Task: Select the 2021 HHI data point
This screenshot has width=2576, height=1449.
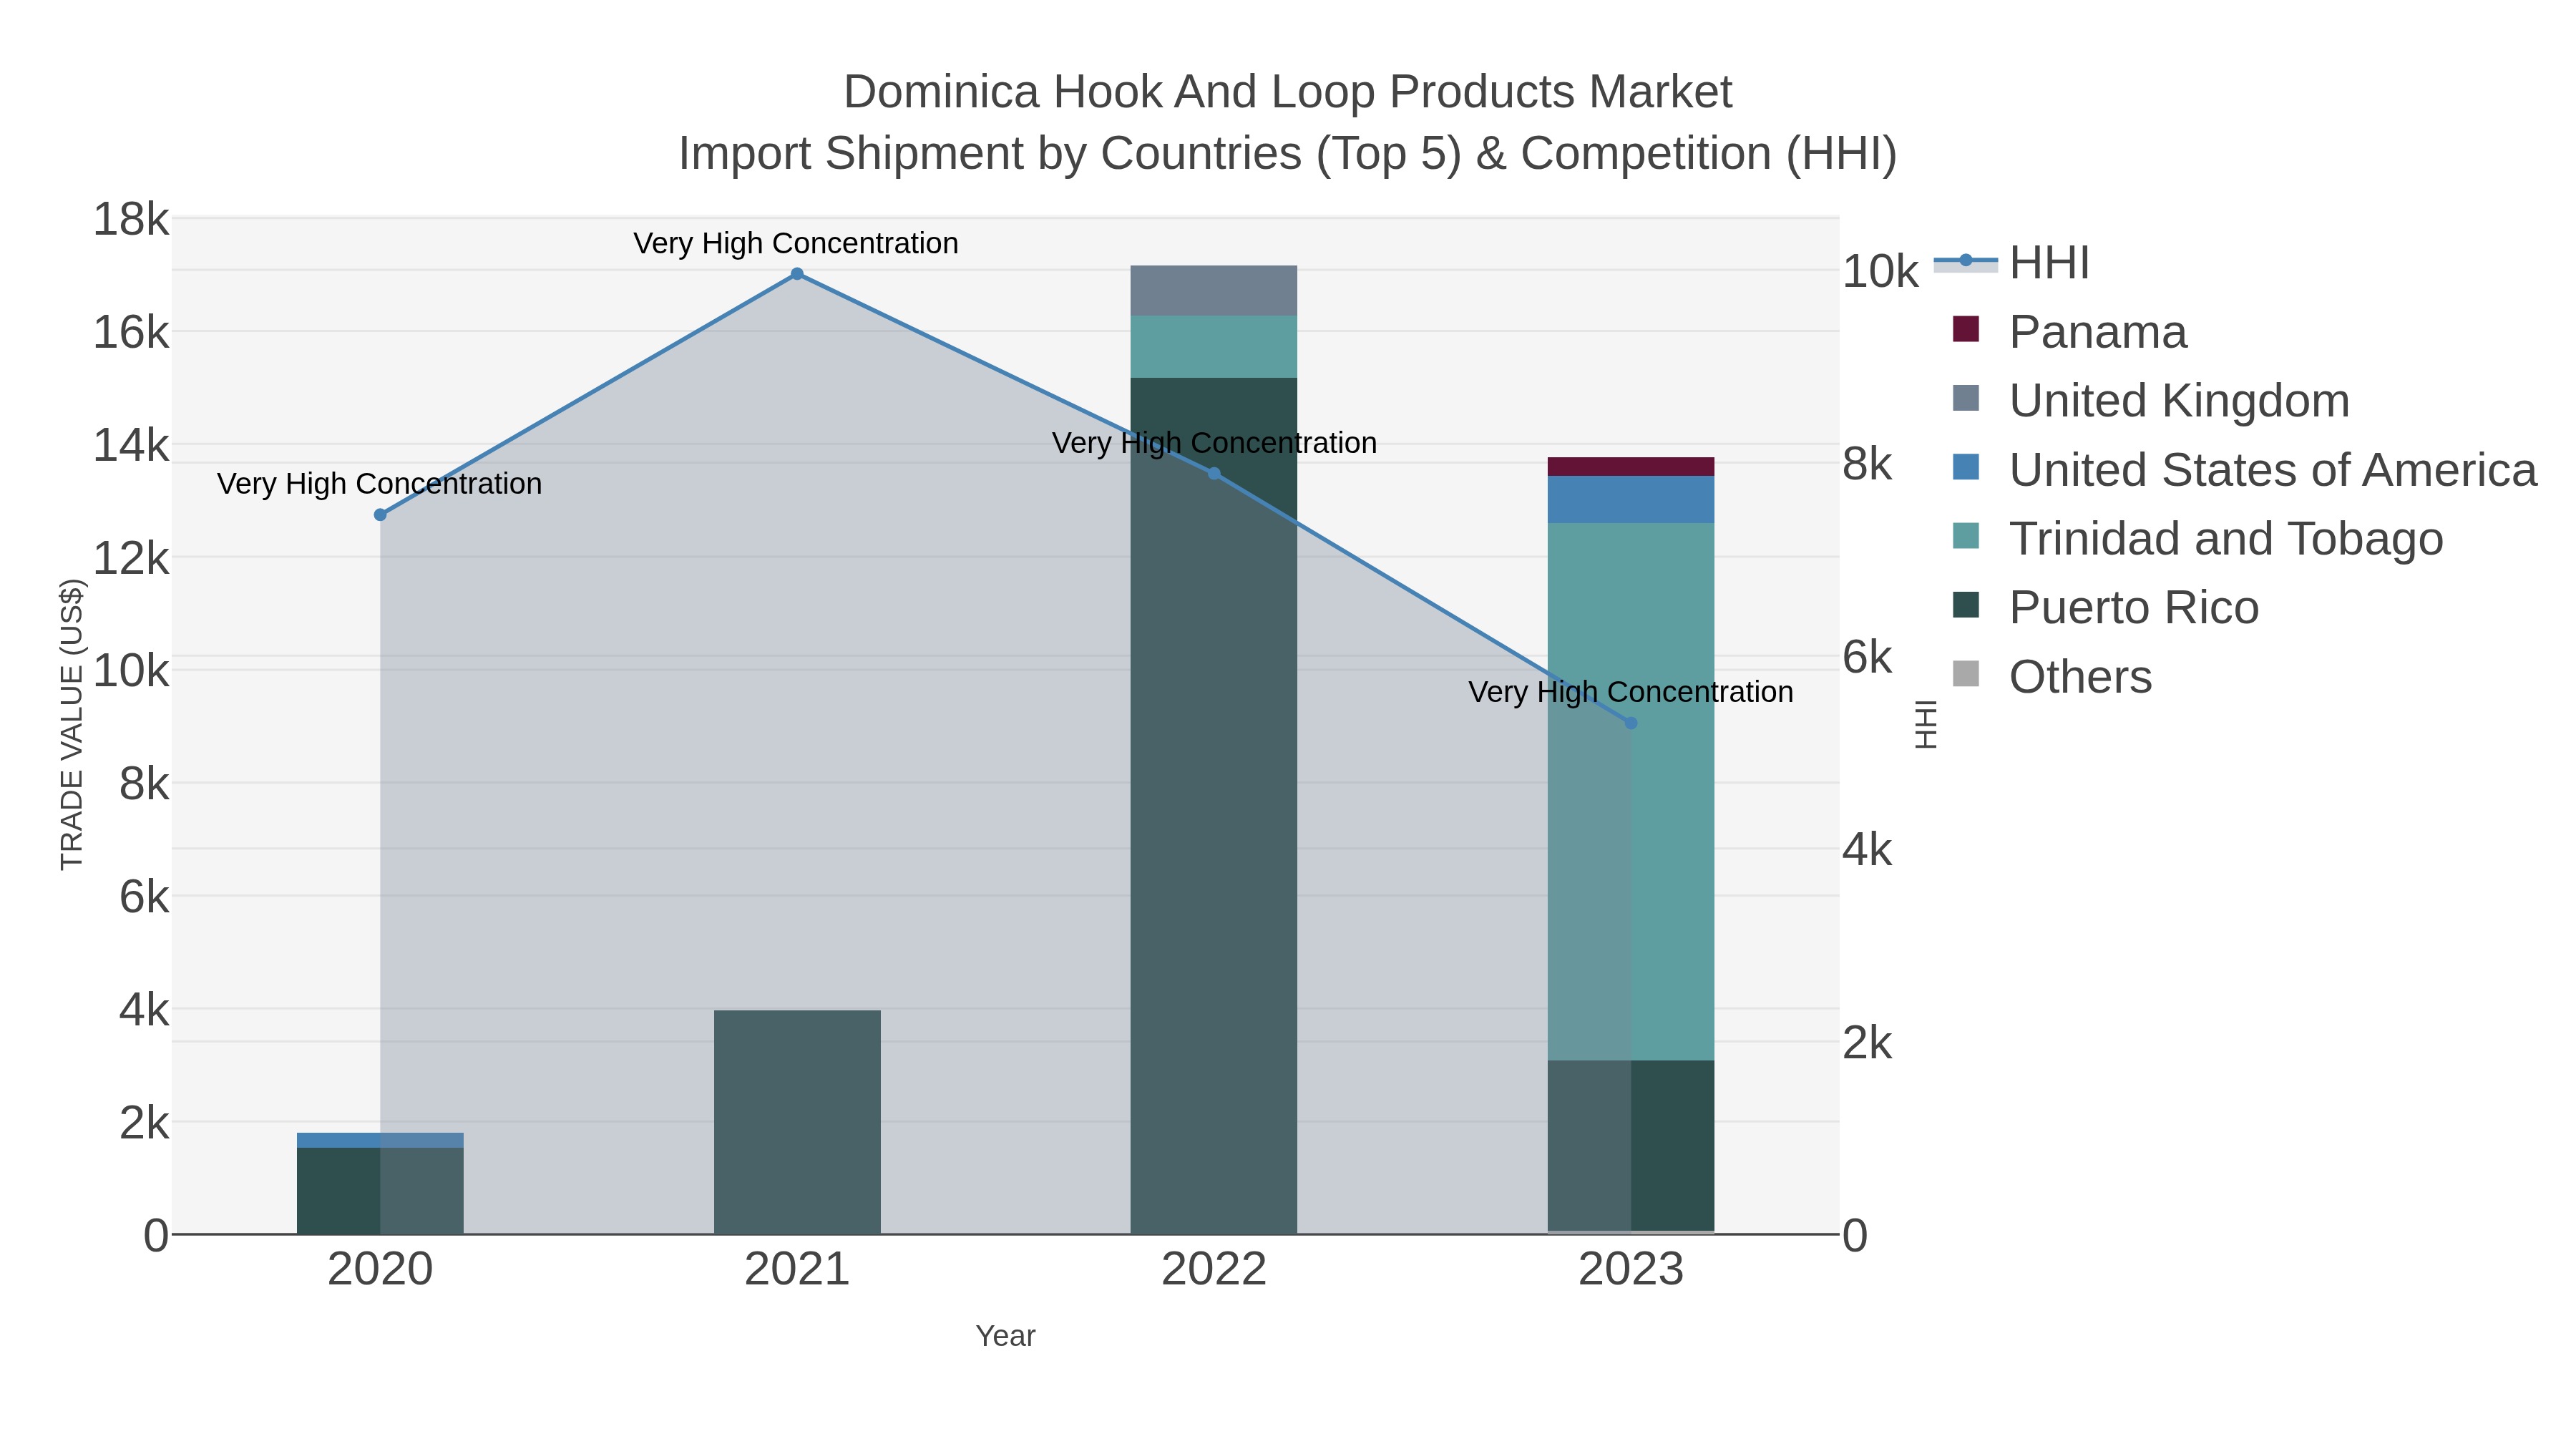Action: point(797,274)
